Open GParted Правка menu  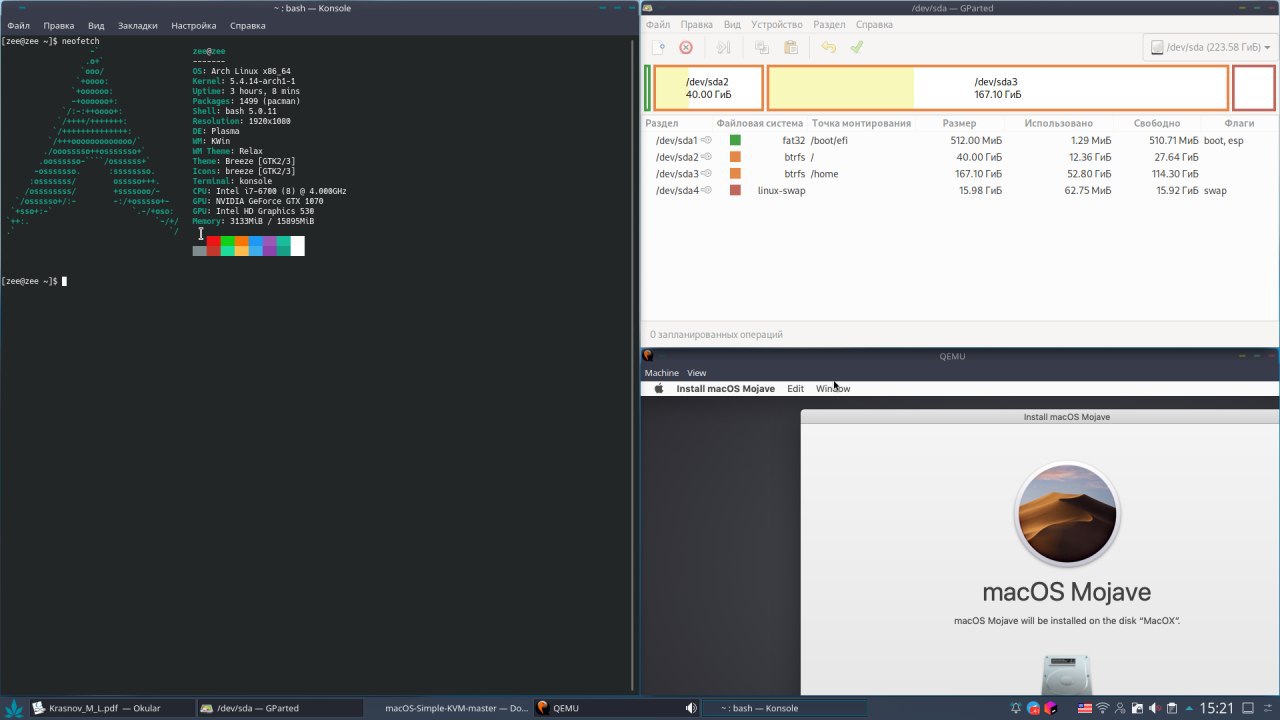pos(696,24)
